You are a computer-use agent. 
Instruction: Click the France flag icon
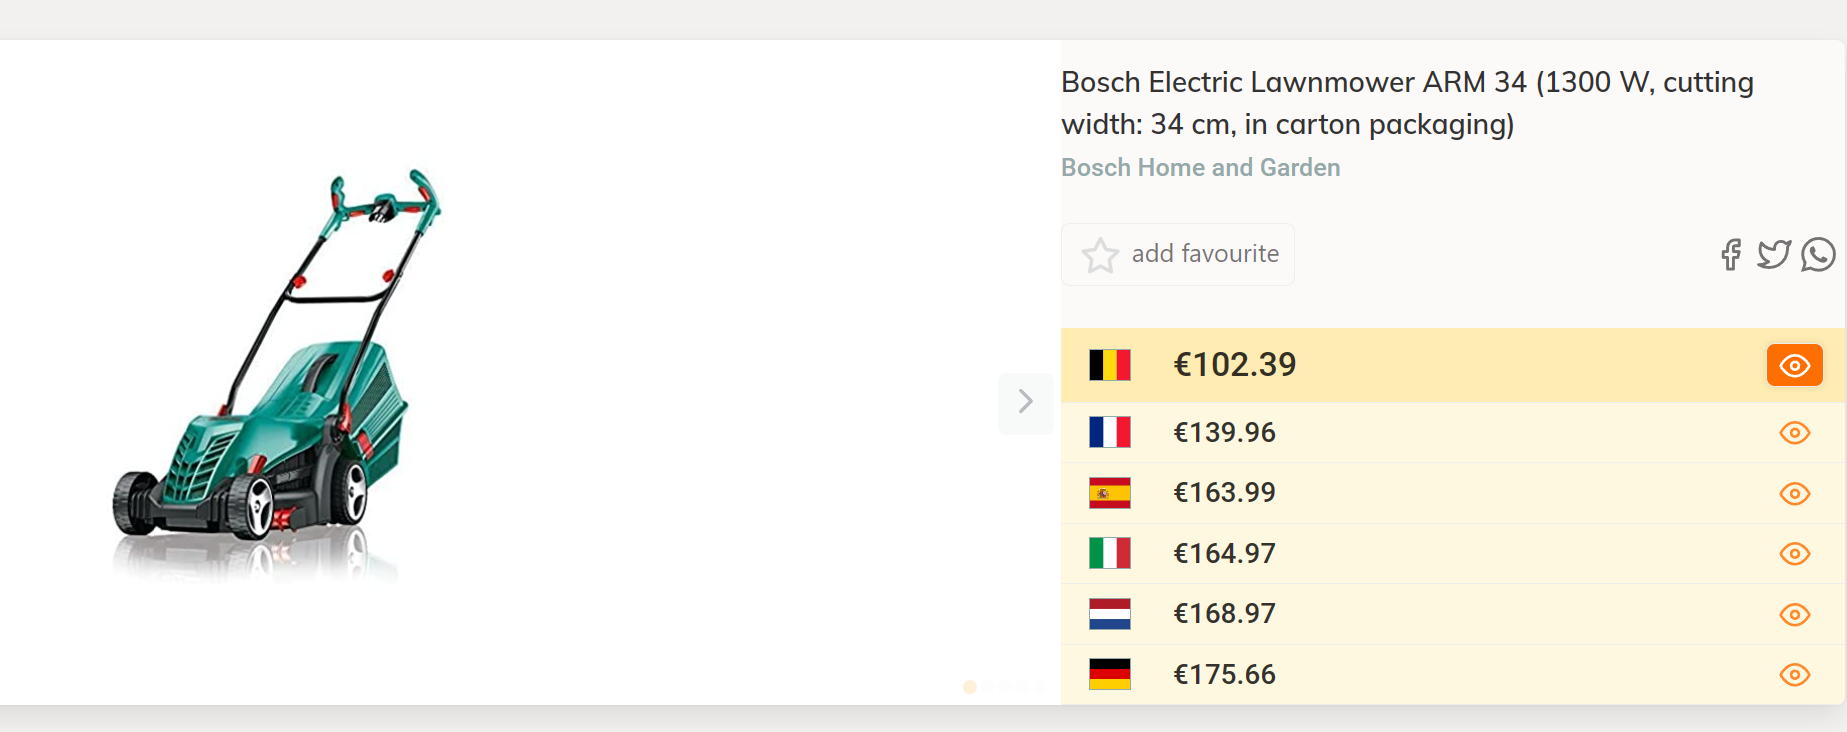pyautogui.click(x=1110, y=432)
